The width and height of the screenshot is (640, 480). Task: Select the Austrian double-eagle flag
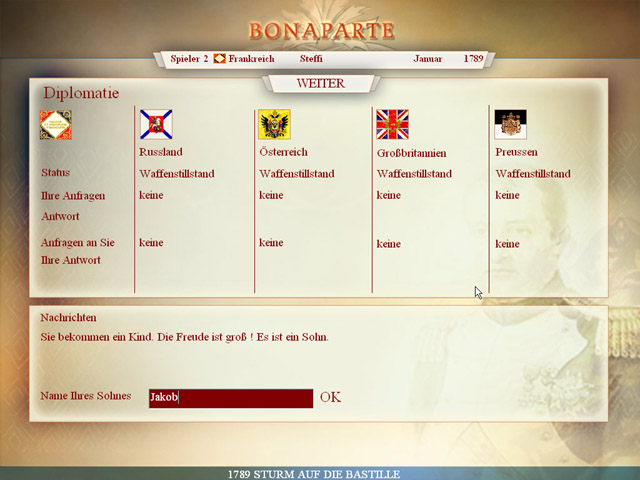(x=274, y=124)
